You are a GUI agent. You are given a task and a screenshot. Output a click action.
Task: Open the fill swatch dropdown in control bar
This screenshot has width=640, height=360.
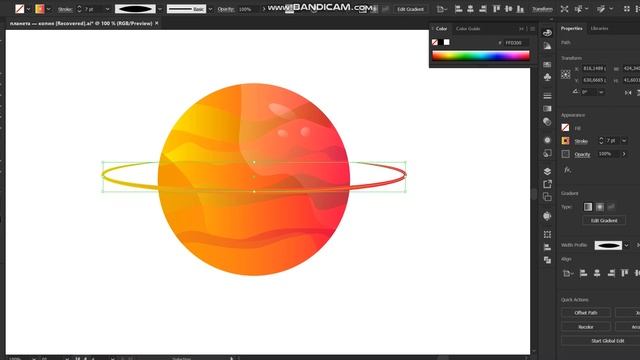pos(28,9)
